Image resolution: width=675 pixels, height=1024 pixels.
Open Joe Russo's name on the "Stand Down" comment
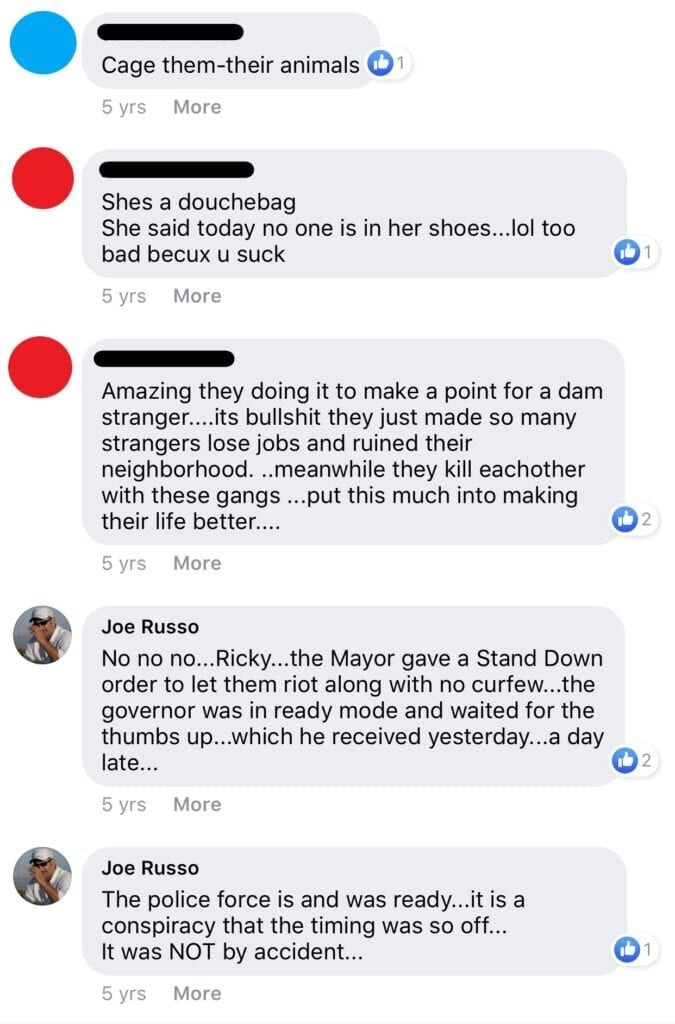click(150, 627)
